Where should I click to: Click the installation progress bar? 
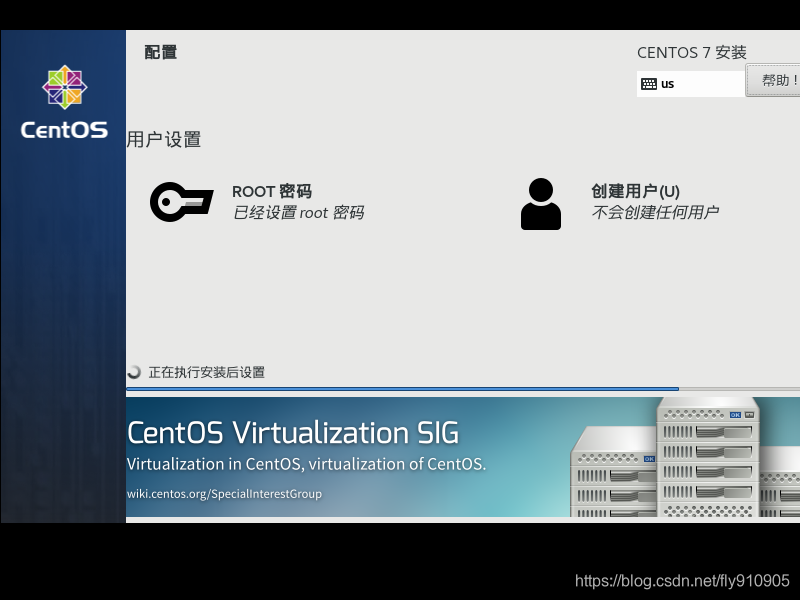tap(463, 389)
